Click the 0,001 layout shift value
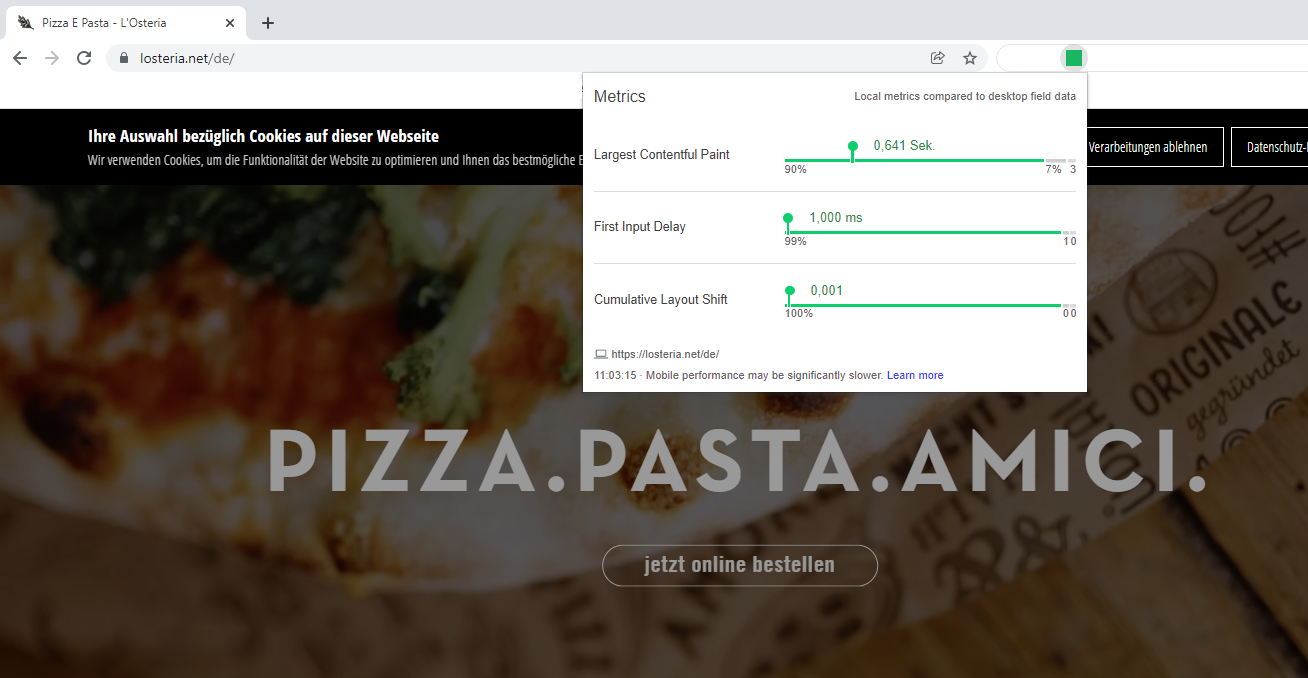 click(x=827, y=290)
